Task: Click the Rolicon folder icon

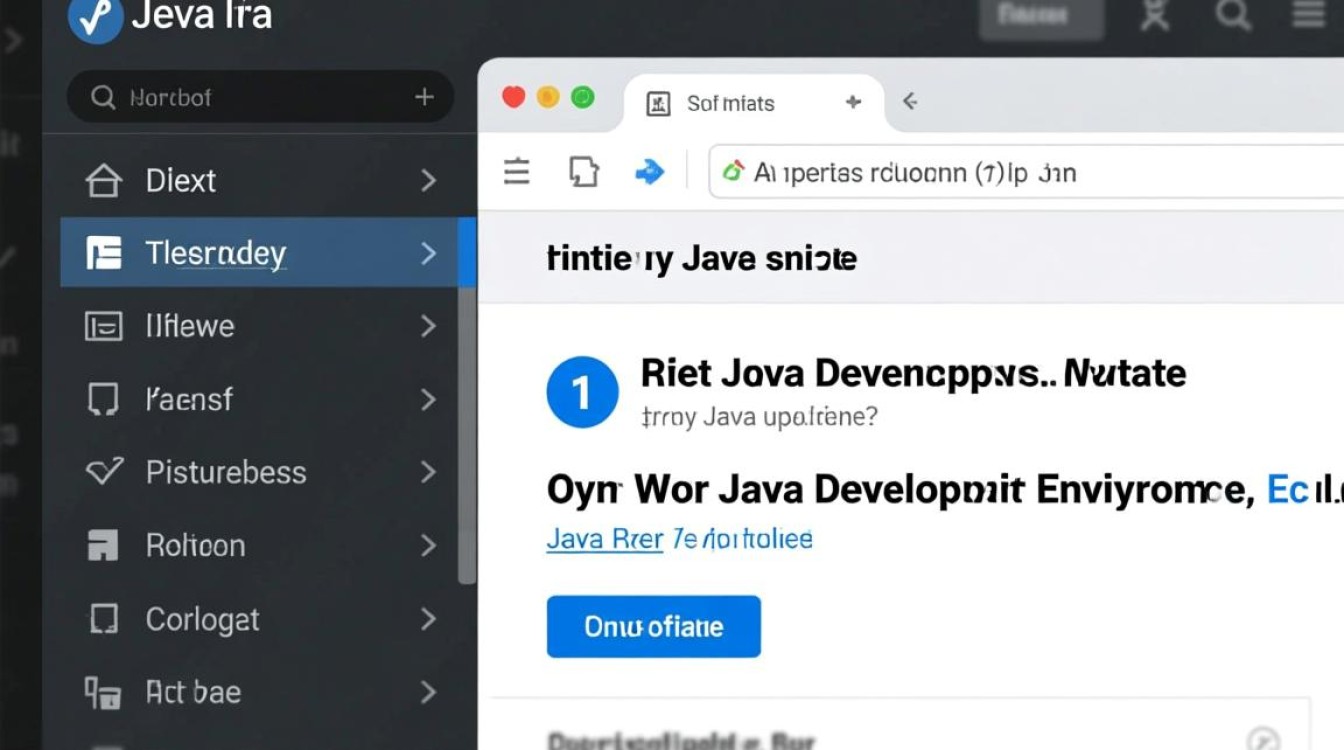Action: pyautogui.click(x=106, y=545)
